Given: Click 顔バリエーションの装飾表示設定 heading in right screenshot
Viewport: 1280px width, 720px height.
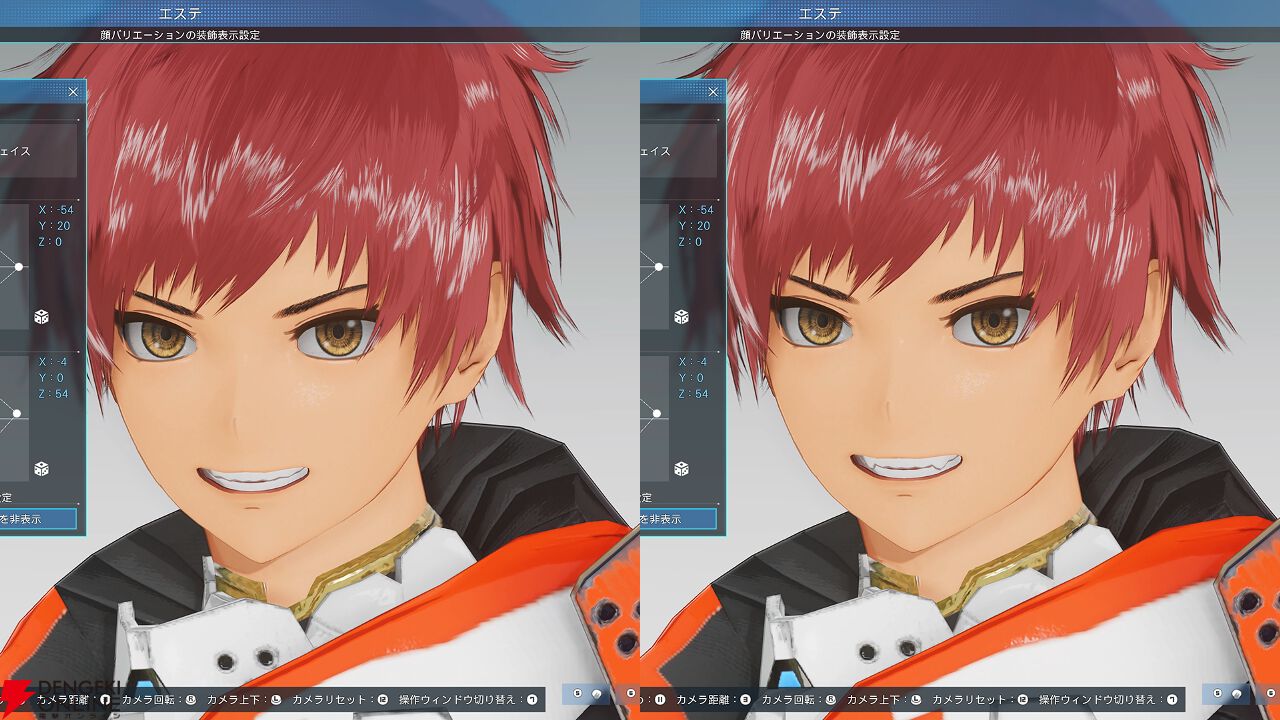Looking at the screenshot, I should coord(819,35).
